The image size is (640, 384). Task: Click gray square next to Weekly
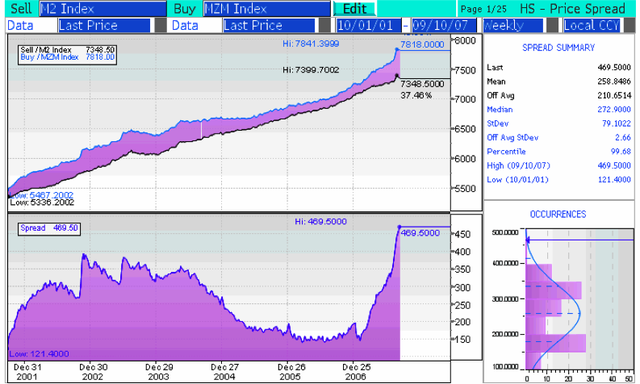[x=552, y=25]
